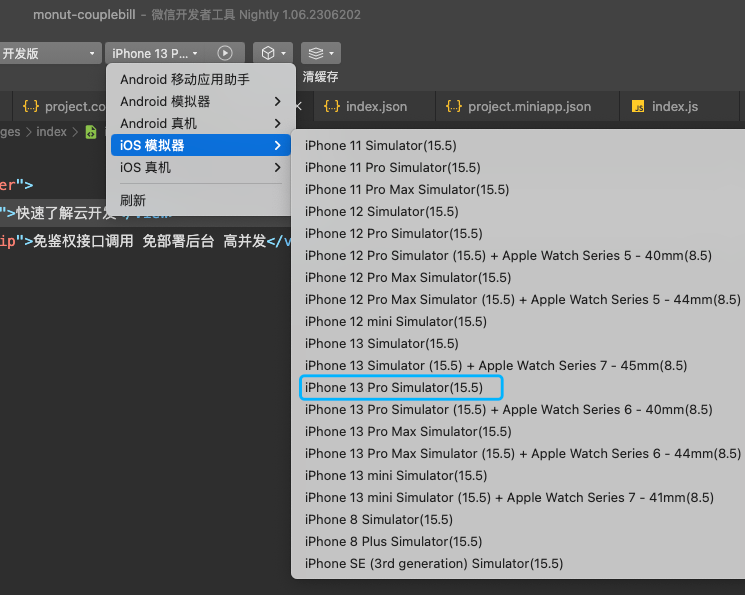Choose iPhone SE (3rd generation) Simulator(15.5)
745x595 pixels.
[x=518, y=564]
